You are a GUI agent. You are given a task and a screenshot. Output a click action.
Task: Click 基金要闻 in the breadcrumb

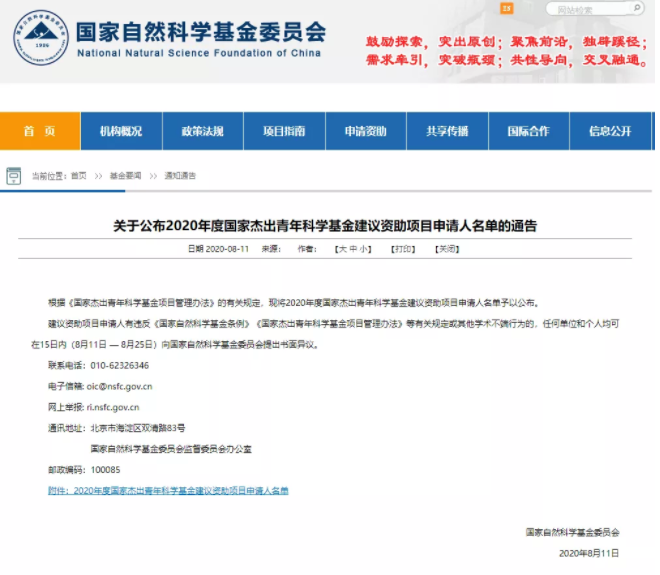[126, 176]
